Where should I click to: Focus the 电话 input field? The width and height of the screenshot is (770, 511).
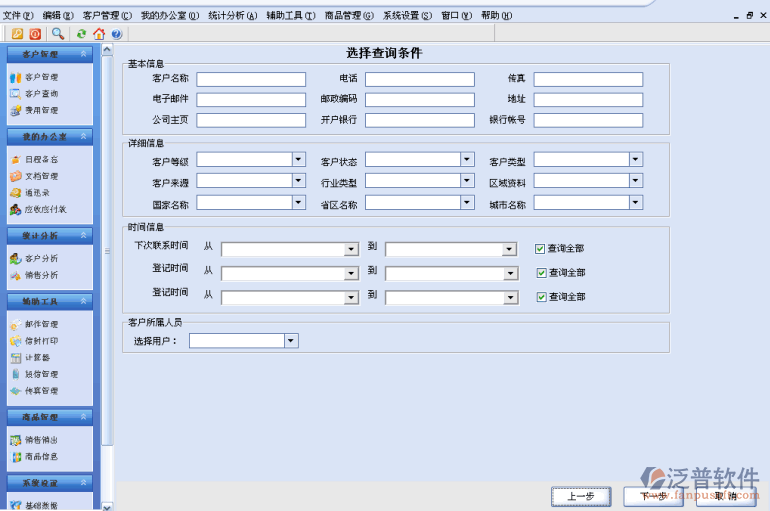(420, 79)
